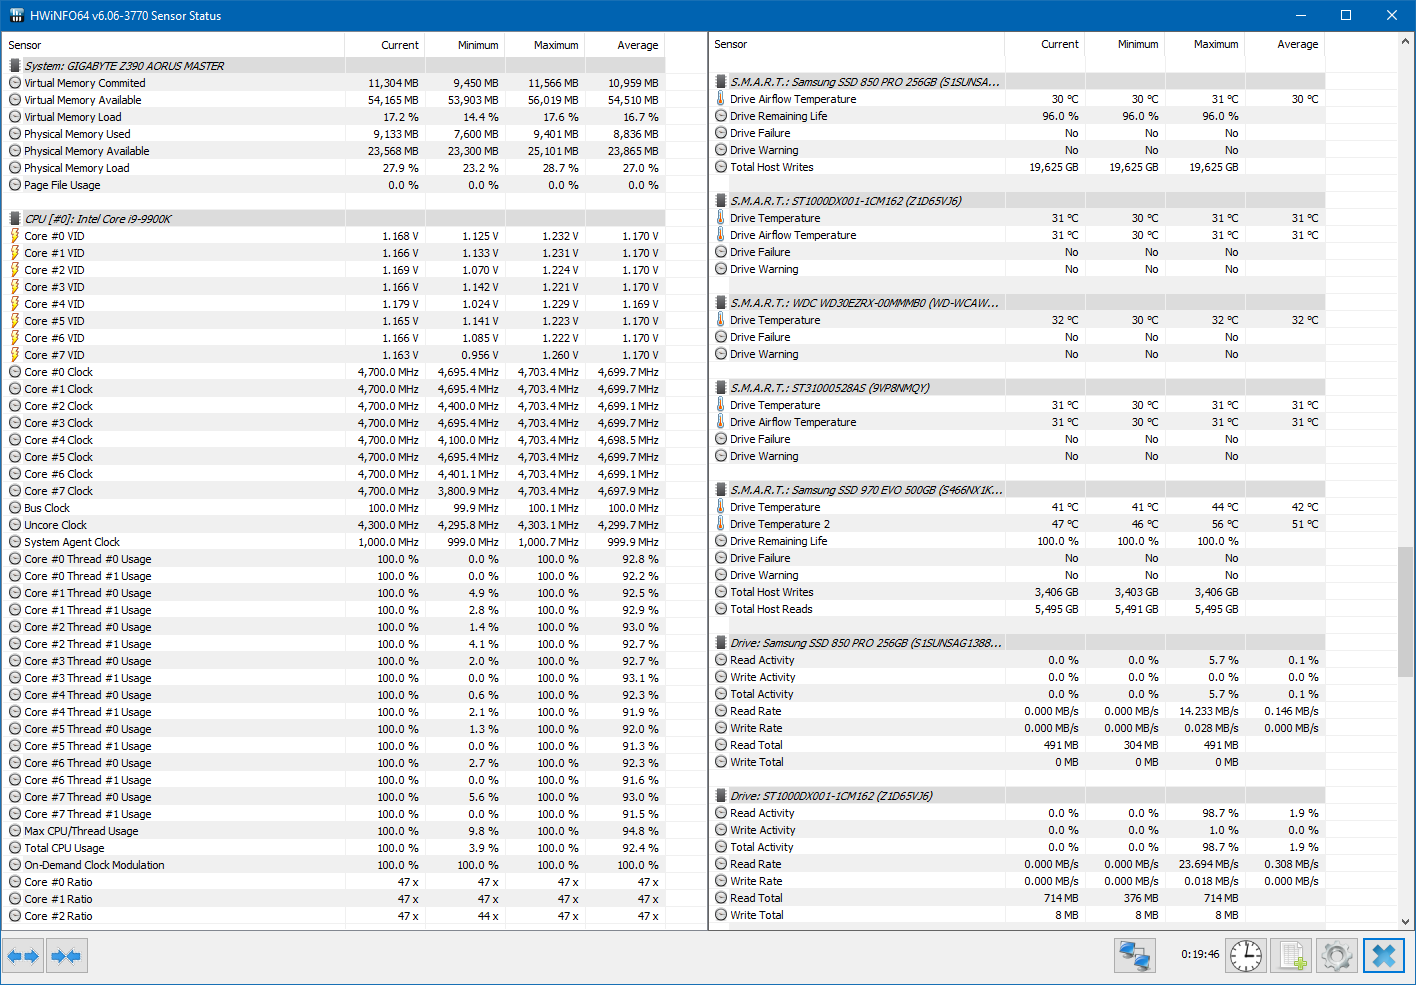
Task: Click the clock reset timer icon
Action: click(x=1246, y=956)
